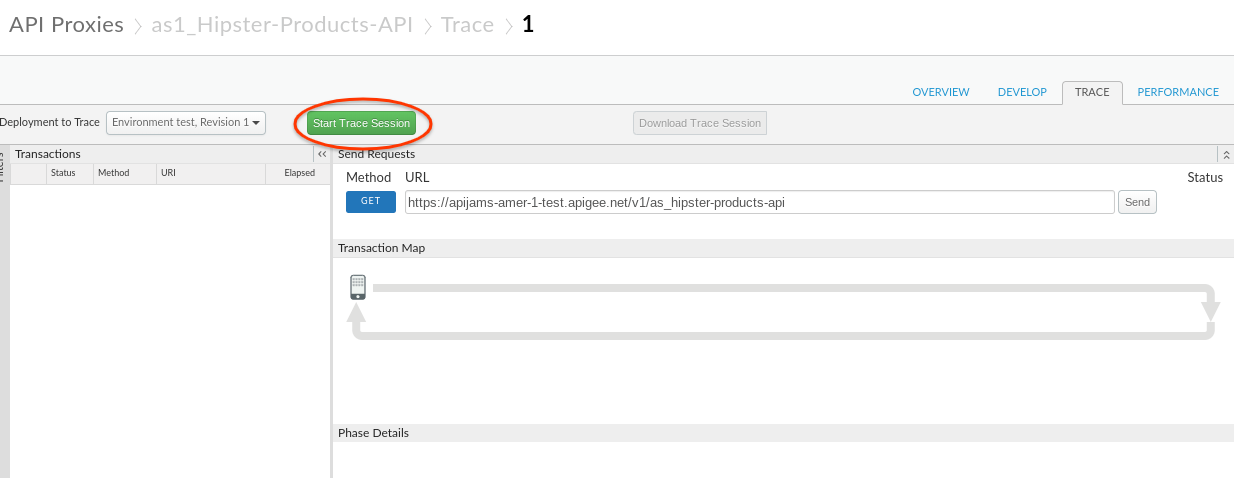1236x481 pixels.
Task: Select the Trace tab
Action: pyautogui.click(x=1092, y=92)
